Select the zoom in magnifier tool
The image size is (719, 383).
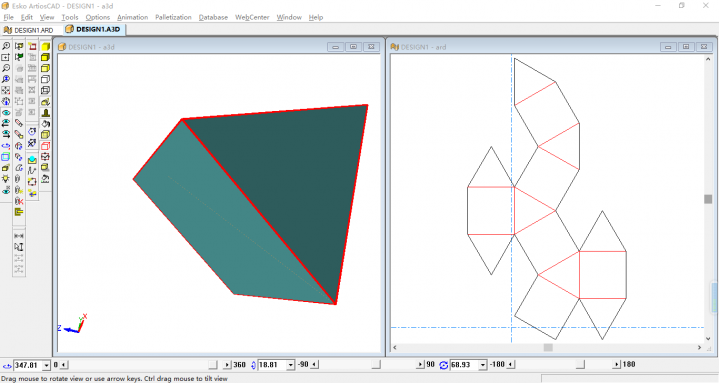pyautogui.click(x=6, y=46)
